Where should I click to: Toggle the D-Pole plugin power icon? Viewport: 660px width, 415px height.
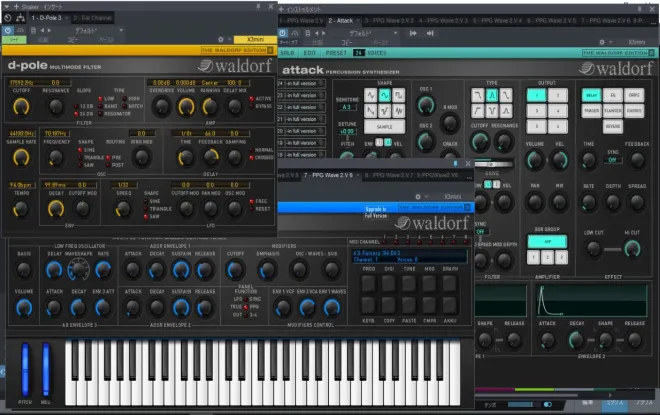pyautogui.click(x=8, y=30)
